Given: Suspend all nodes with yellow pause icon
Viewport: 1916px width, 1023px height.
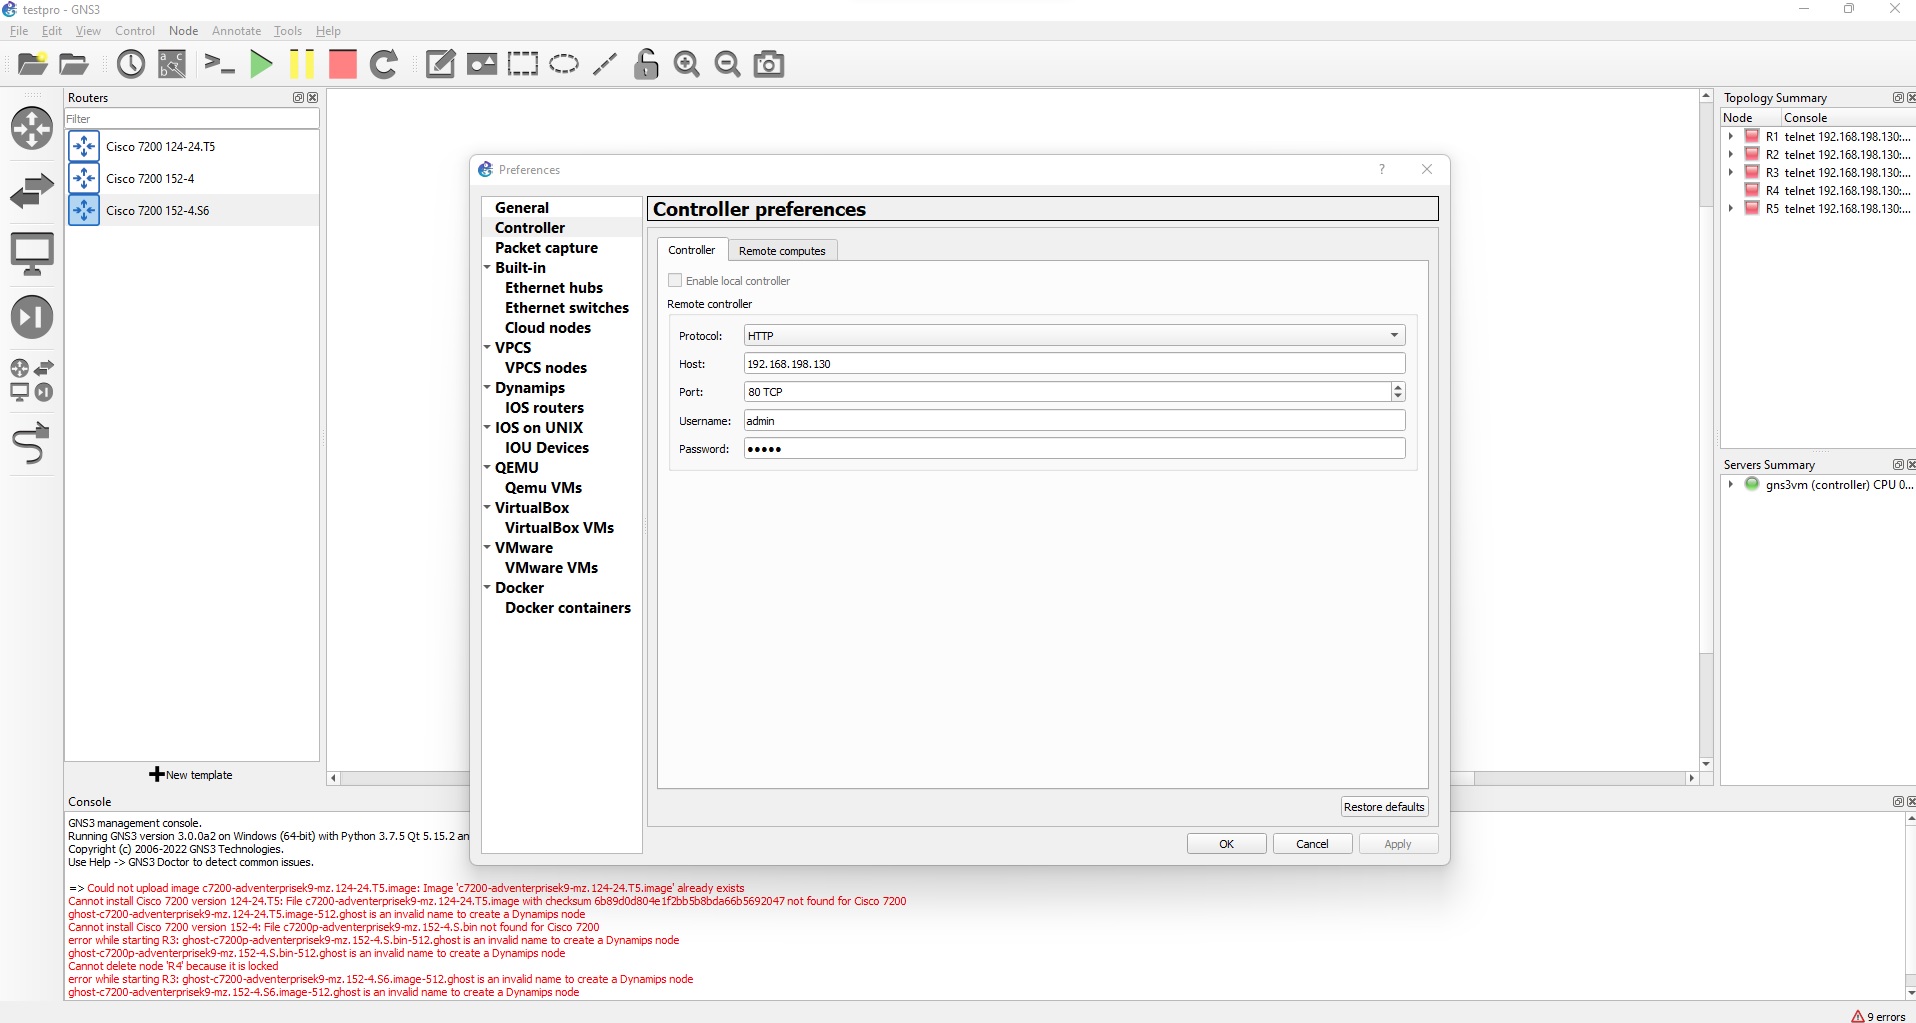Looking at the screenshot, I should [x=301, y=64].
